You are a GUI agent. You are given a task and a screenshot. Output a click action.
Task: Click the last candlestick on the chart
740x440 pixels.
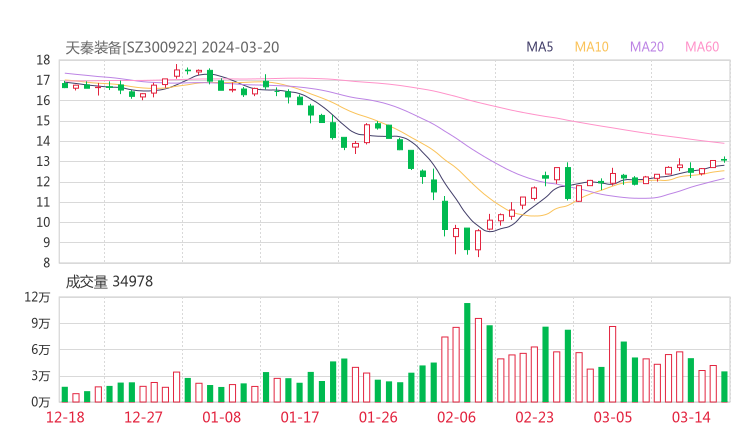click(x=724, y=160)
